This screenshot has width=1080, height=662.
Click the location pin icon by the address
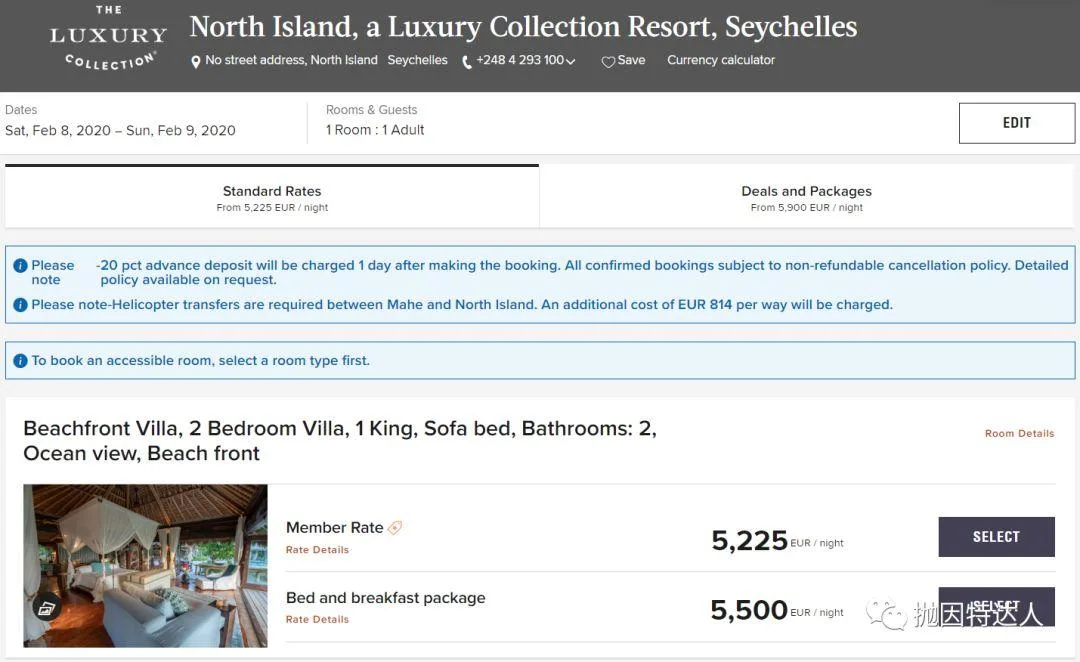click(x=196, y=62)
